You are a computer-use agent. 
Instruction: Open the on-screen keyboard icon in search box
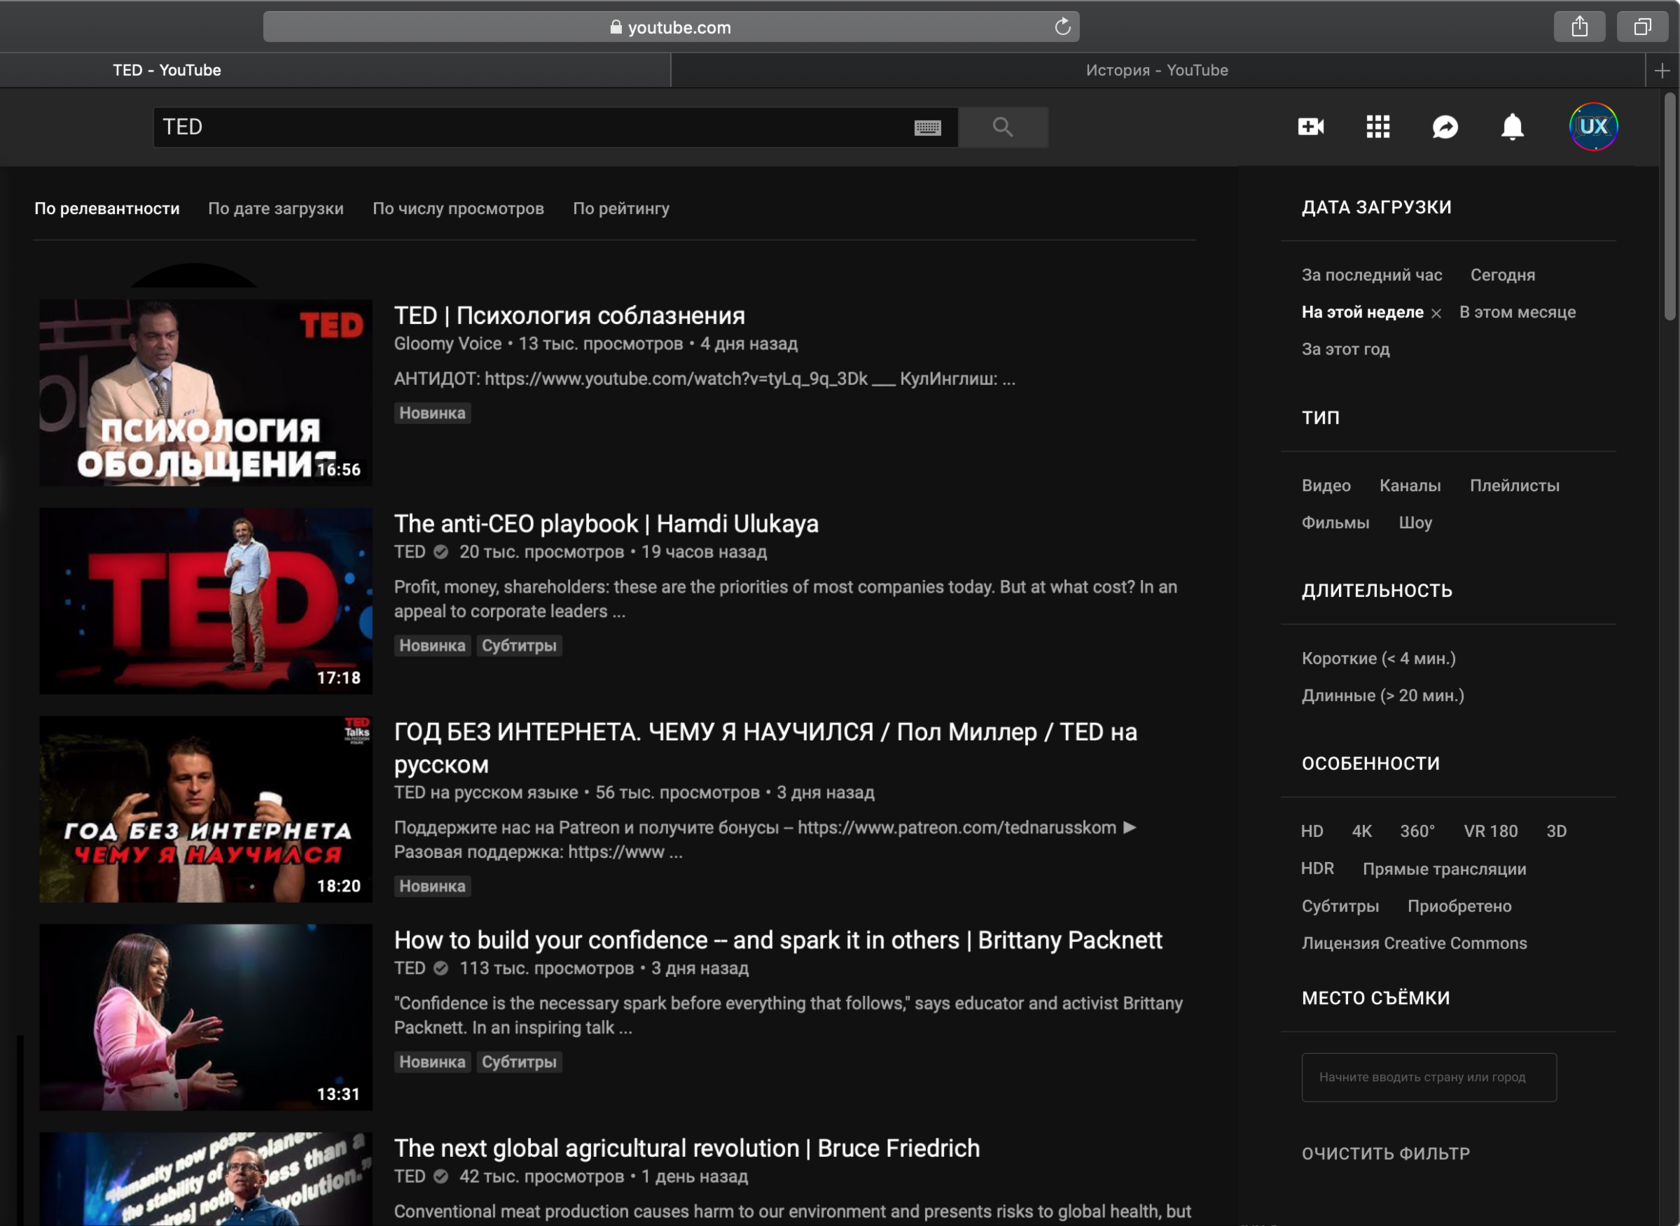point(927,127)
